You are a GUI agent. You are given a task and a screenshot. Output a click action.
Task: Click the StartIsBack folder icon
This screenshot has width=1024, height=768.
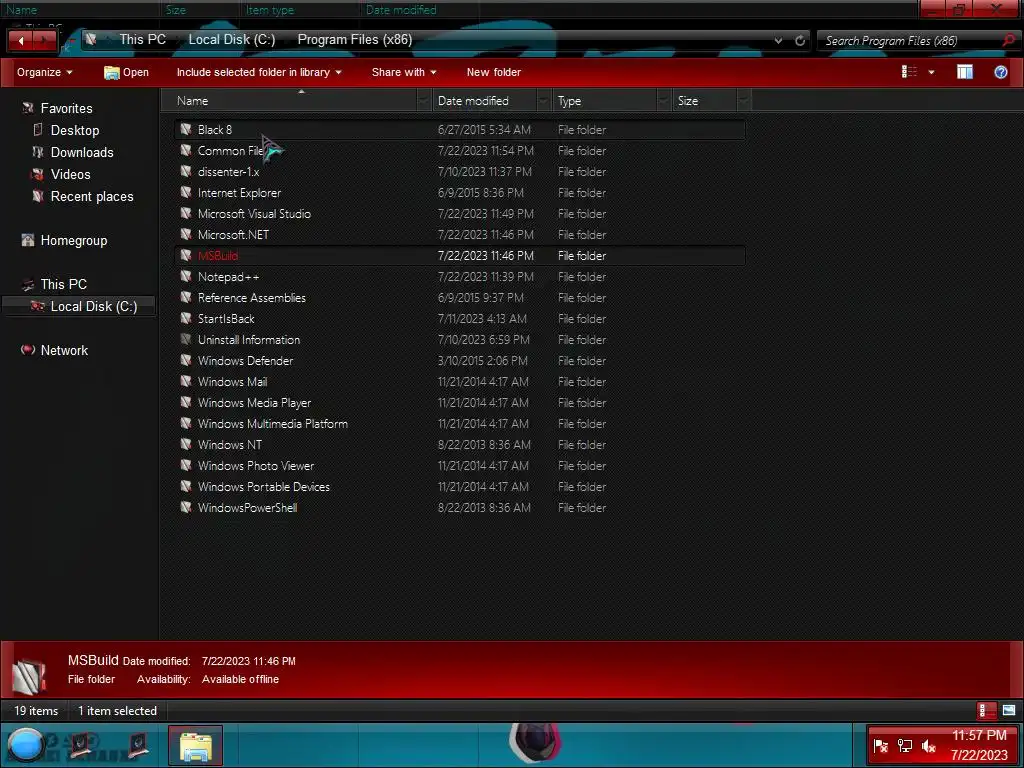185,318
